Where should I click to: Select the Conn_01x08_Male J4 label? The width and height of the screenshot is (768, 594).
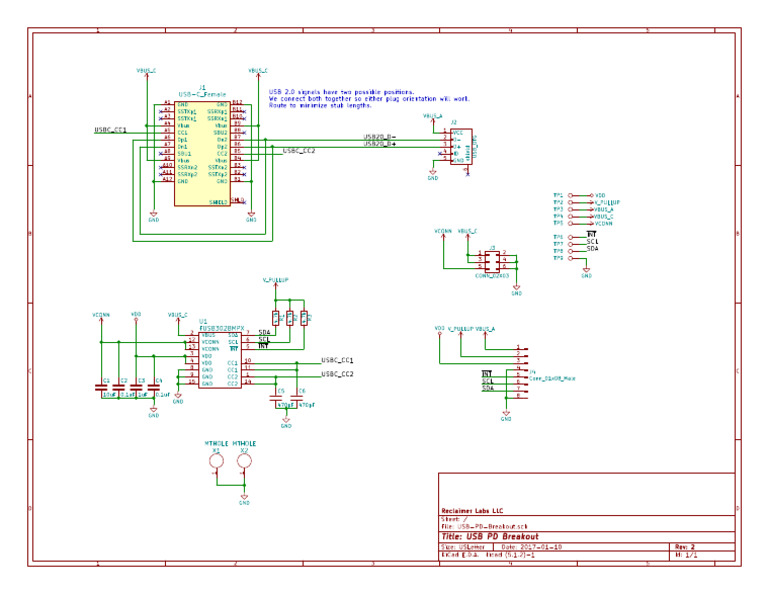pos(552,379)
